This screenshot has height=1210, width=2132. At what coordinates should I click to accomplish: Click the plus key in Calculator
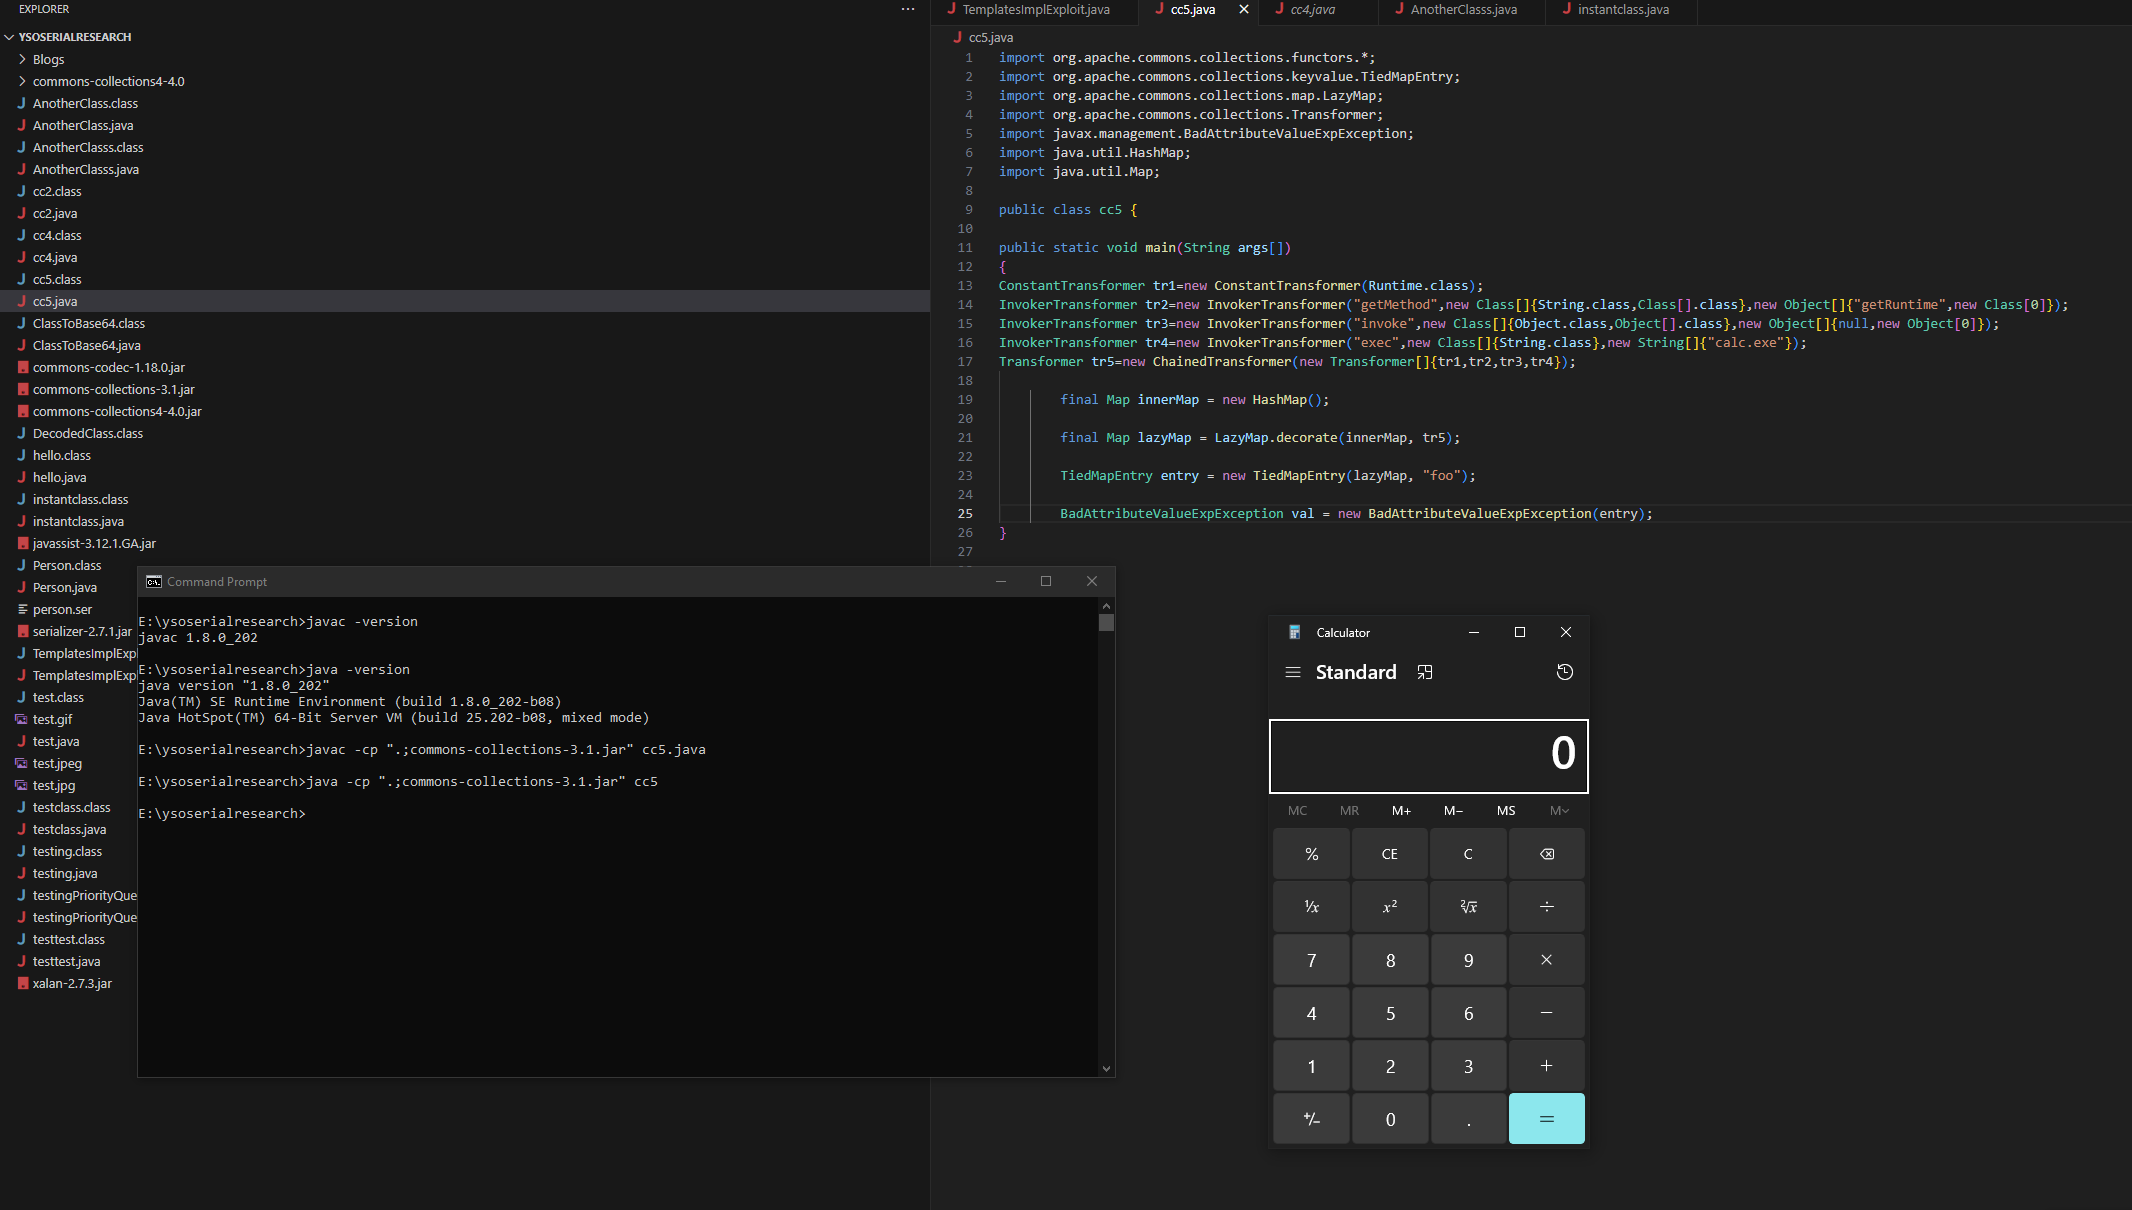1546,1066
